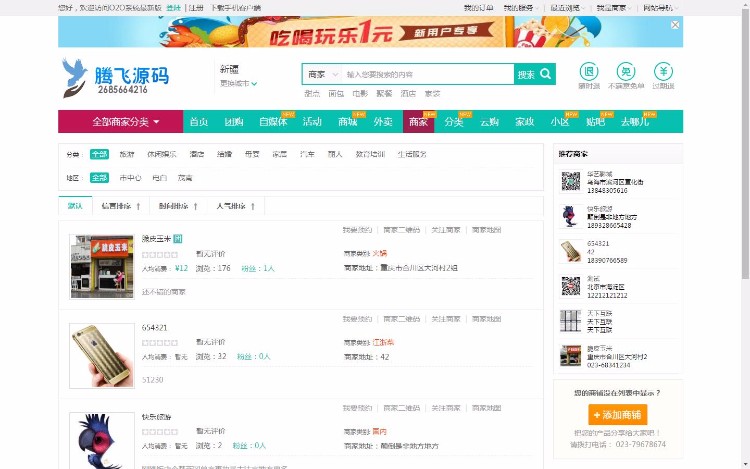Expand 网站导航 top menu
The image size is (750, 469).
pyautogui.click(x=660, y=8)
